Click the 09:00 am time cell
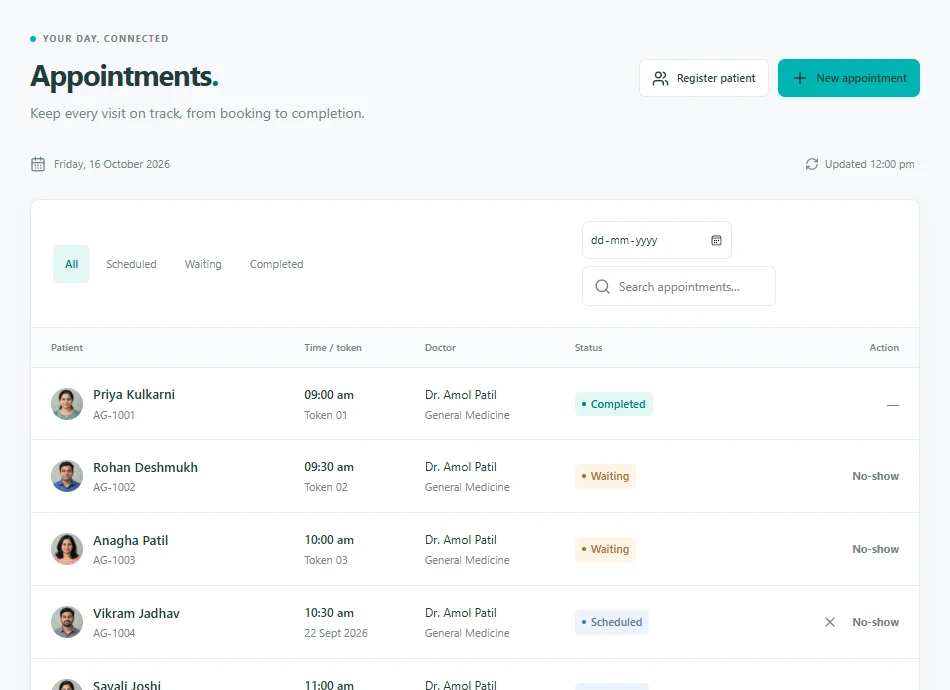 click(x=329, y=395)
